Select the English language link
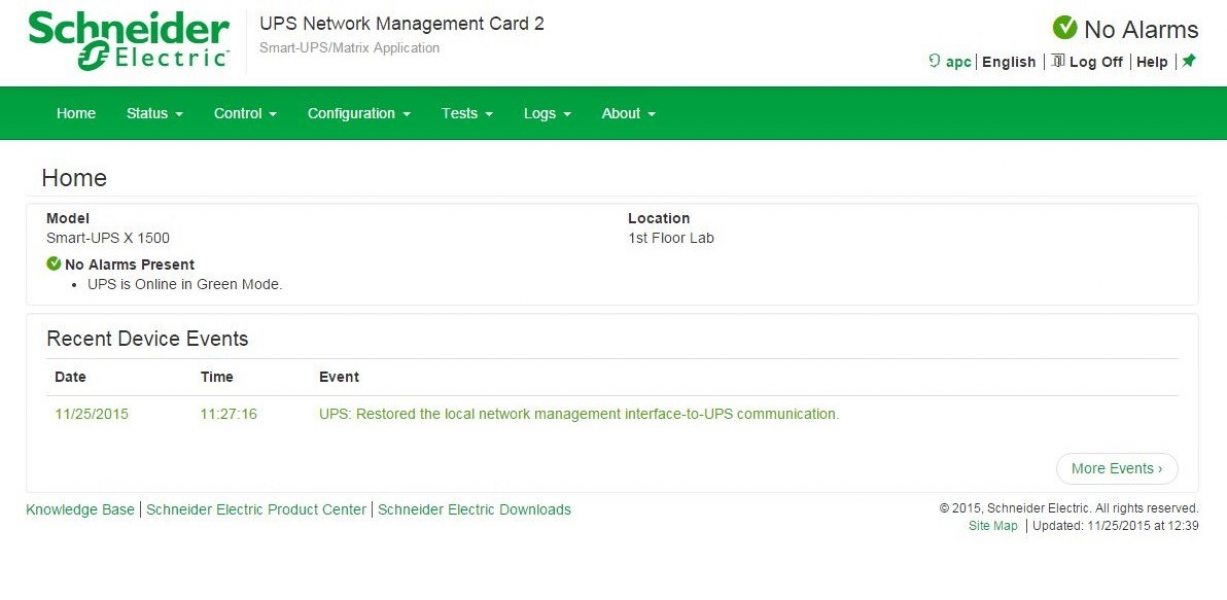 tap(1009, 62)
